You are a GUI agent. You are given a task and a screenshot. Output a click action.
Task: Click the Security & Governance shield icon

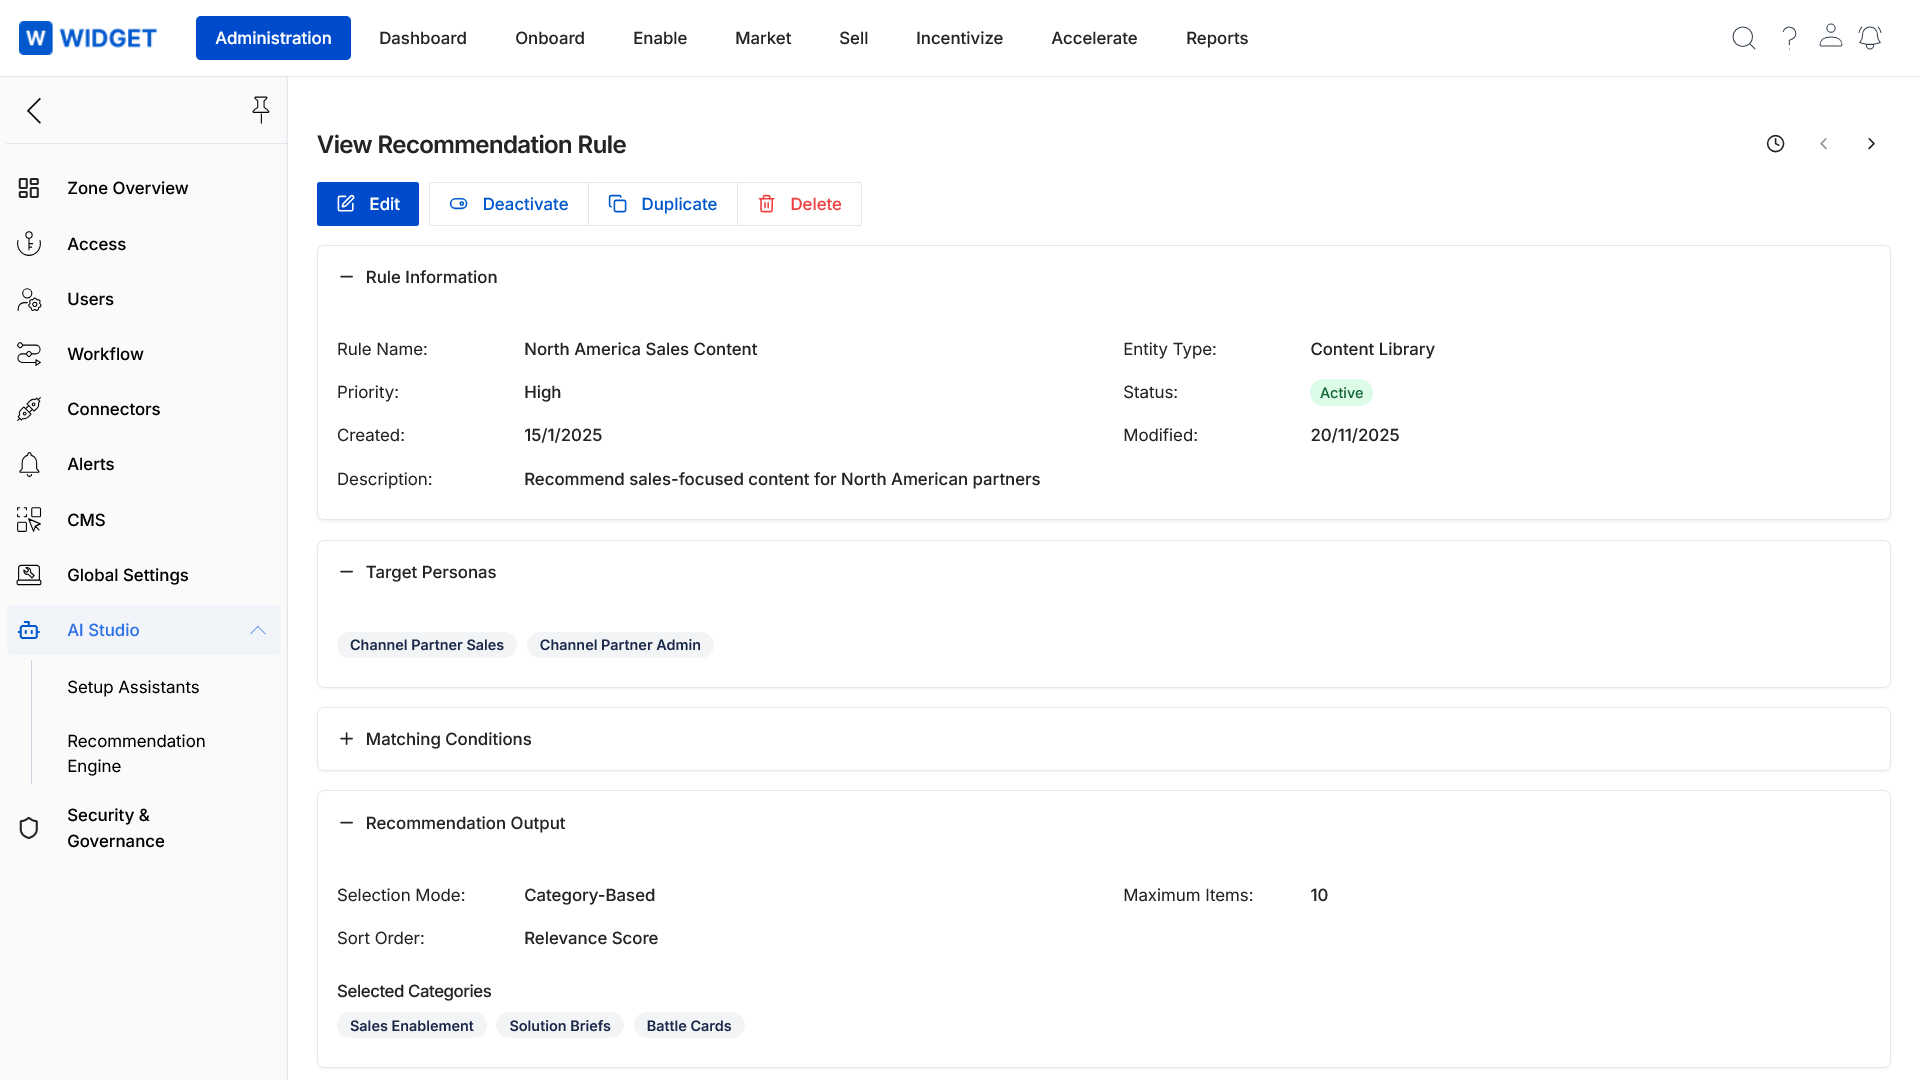coord(29,828)
